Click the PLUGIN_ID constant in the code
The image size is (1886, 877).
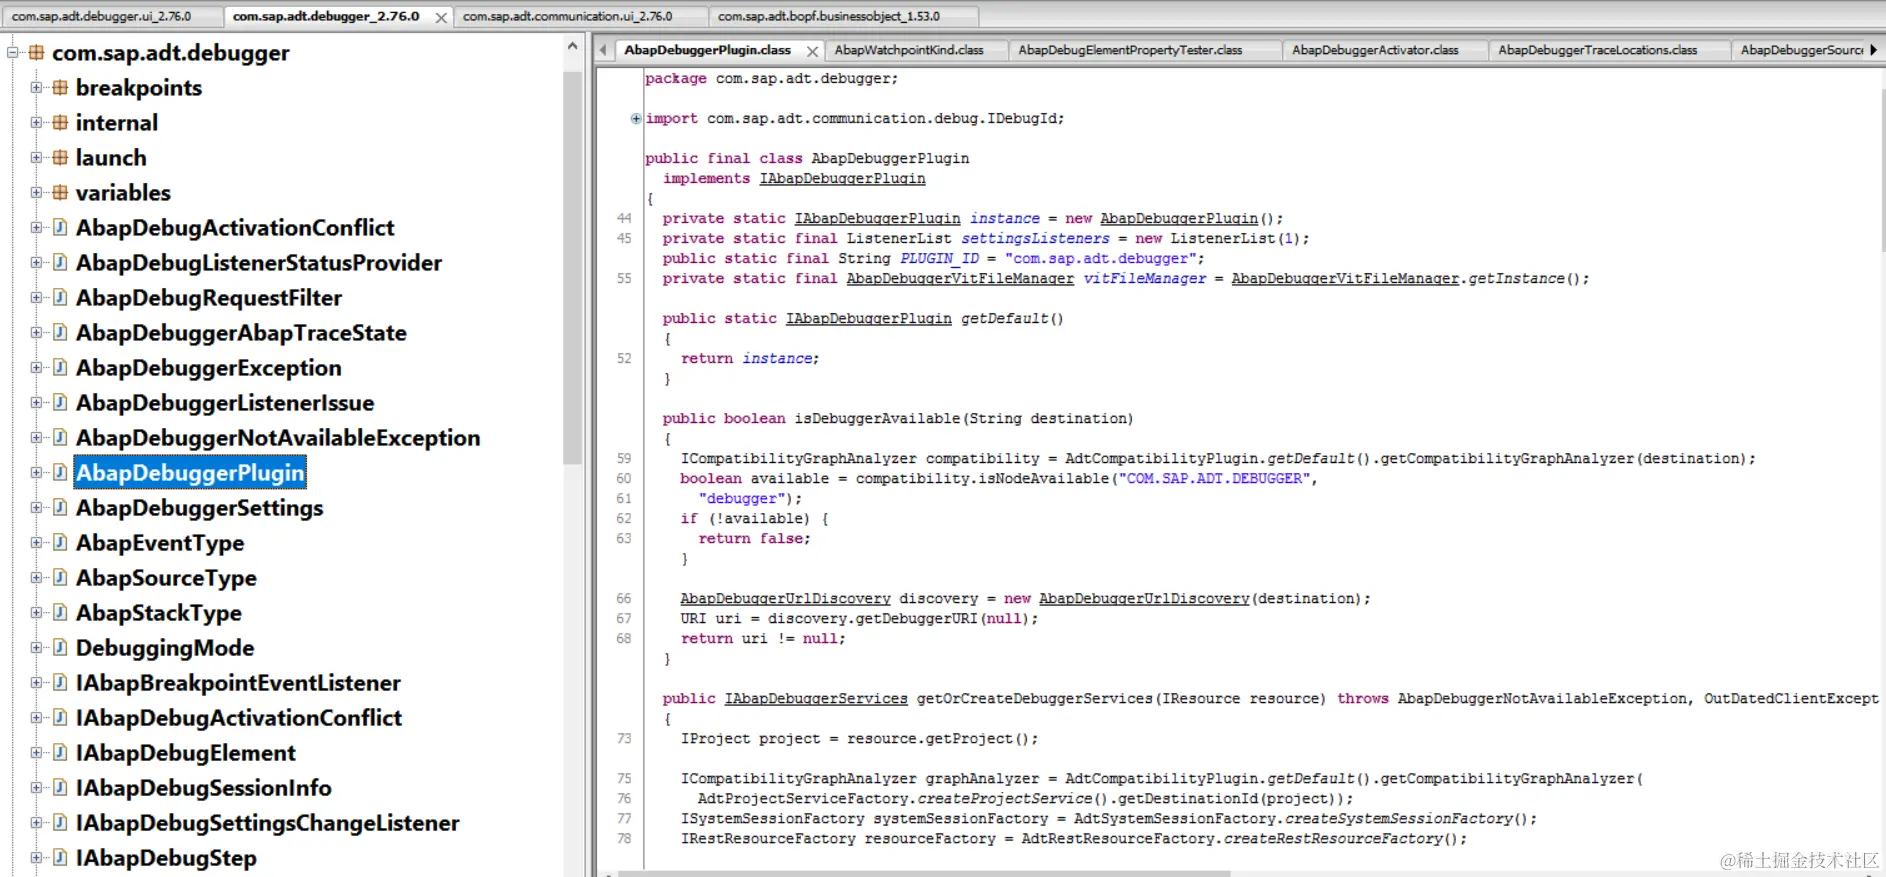939,259
